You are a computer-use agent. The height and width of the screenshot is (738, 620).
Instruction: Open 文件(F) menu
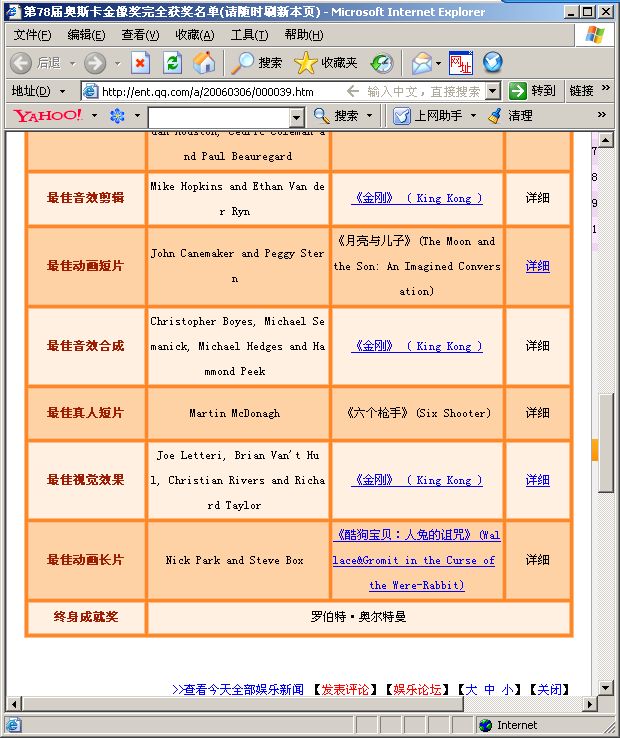click(x=32, y=35)
